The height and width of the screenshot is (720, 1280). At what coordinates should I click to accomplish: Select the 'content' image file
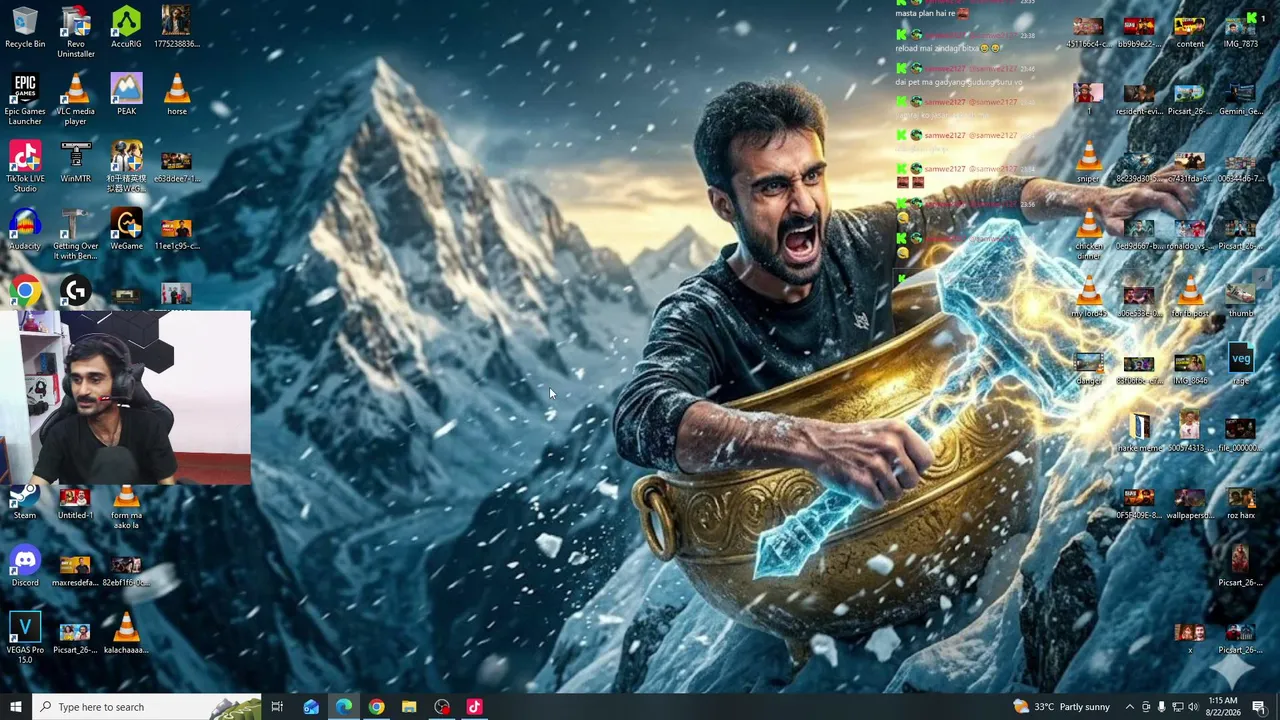tap(1190, 31)
